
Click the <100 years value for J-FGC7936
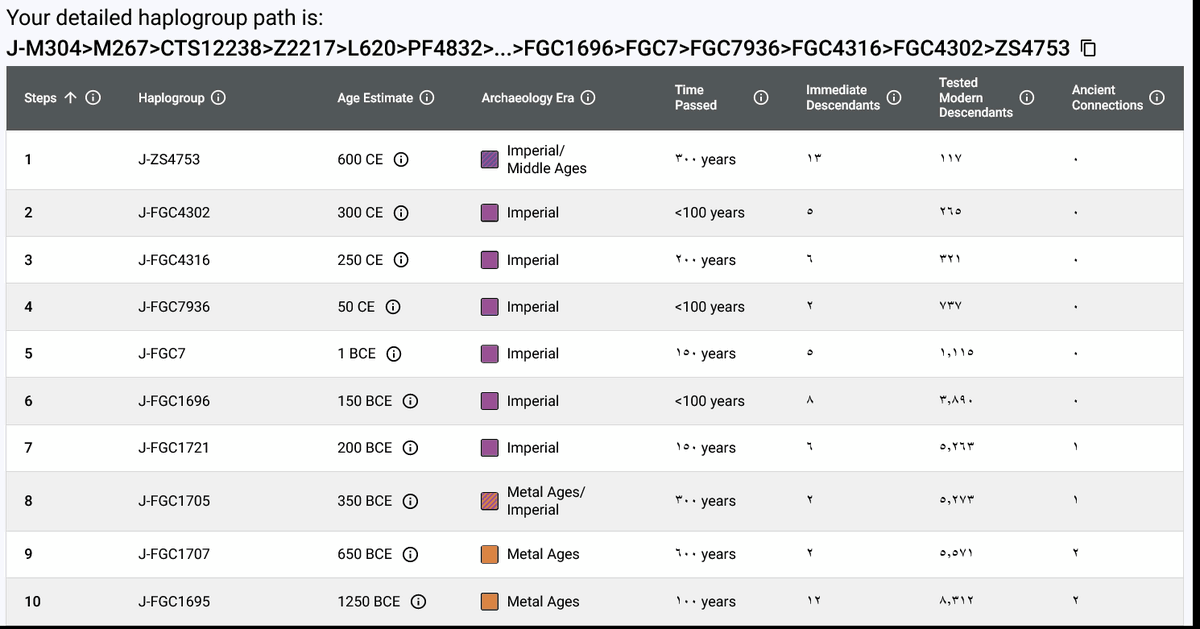710,307
